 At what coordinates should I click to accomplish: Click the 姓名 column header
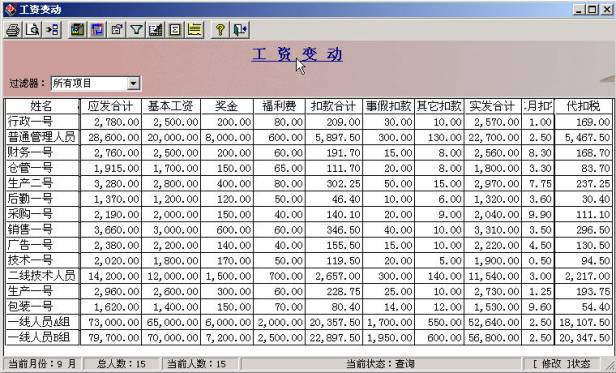point(42,106)
